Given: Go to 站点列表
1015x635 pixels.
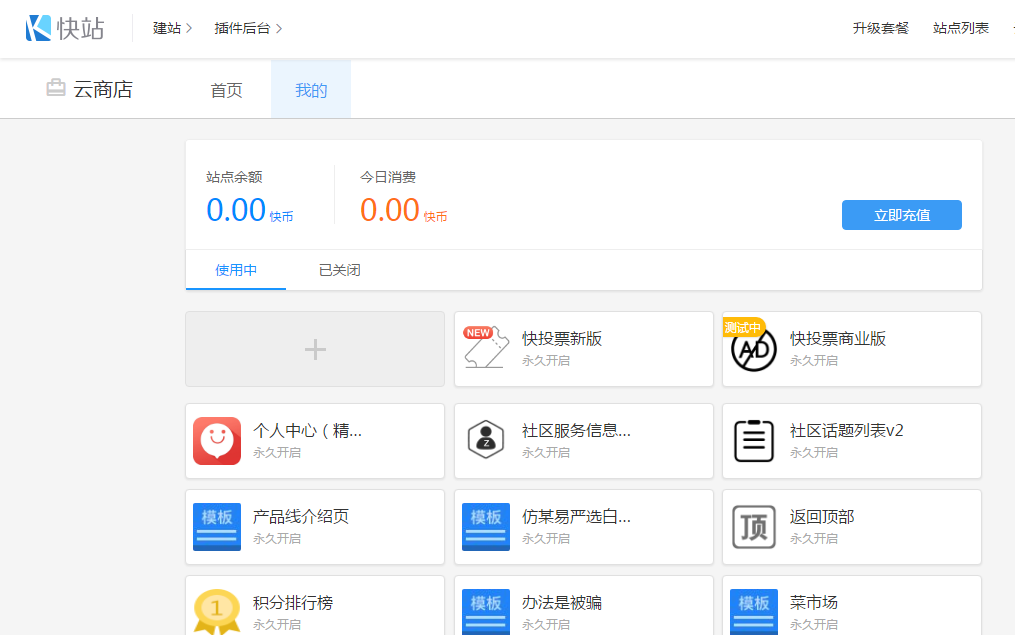Looking at the screenshot, I should (961, 28).
